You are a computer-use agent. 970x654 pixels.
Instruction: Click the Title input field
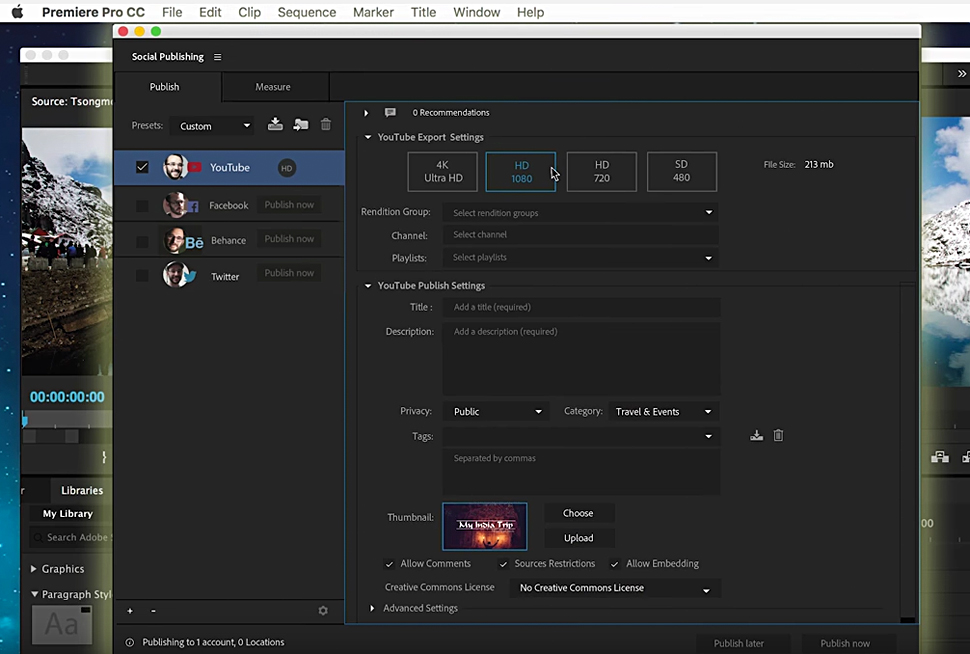click(x=581, y=307)
